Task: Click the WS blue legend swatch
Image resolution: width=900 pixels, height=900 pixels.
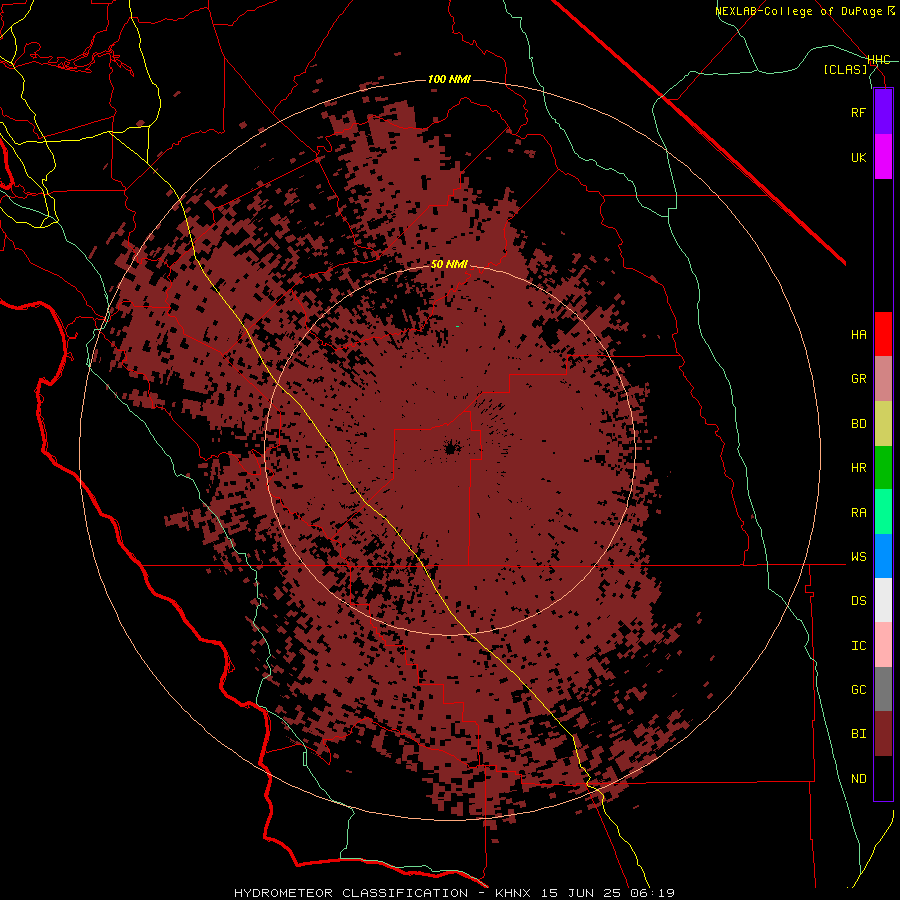Action: tap(883, 556)
